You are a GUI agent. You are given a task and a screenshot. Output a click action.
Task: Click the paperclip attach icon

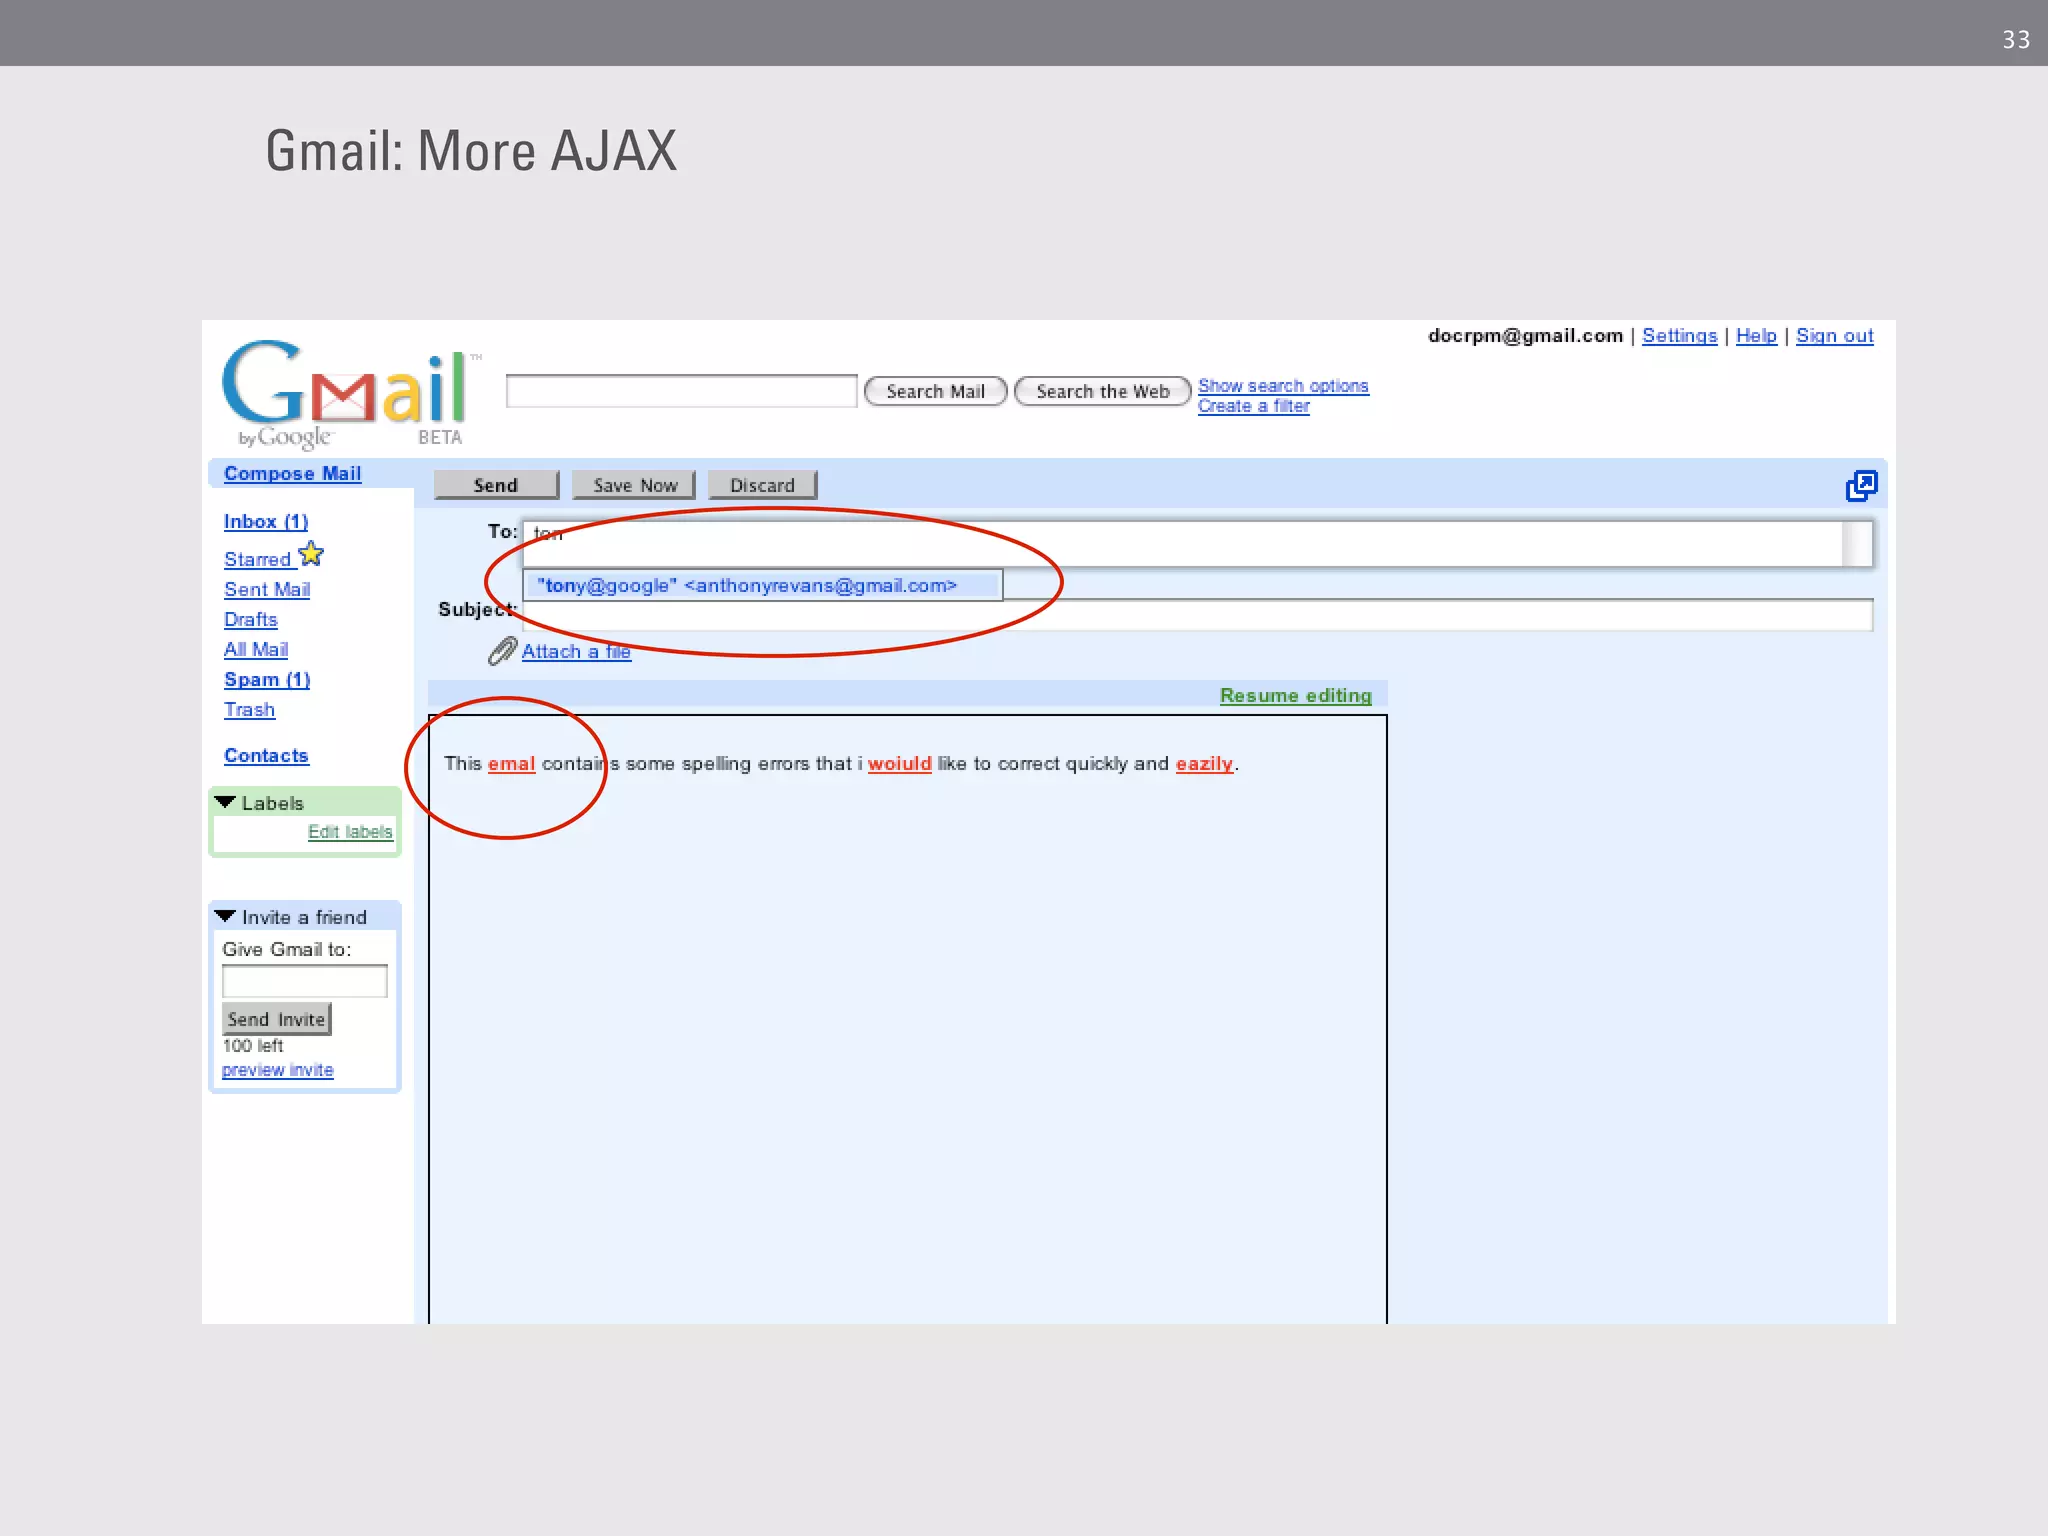click(502, 651)
